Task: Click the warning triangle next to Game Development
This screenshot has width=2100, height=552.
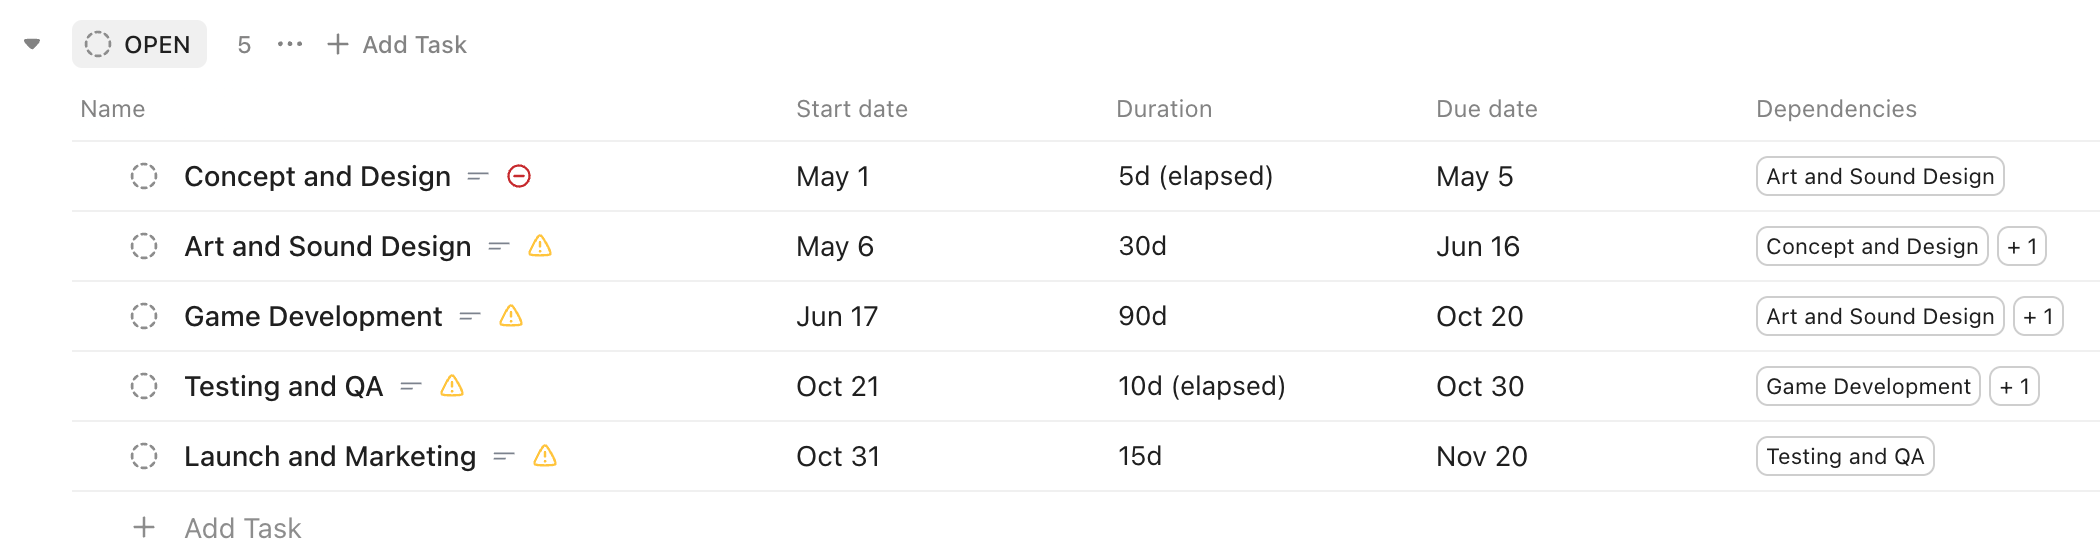Action: (511, 316)
